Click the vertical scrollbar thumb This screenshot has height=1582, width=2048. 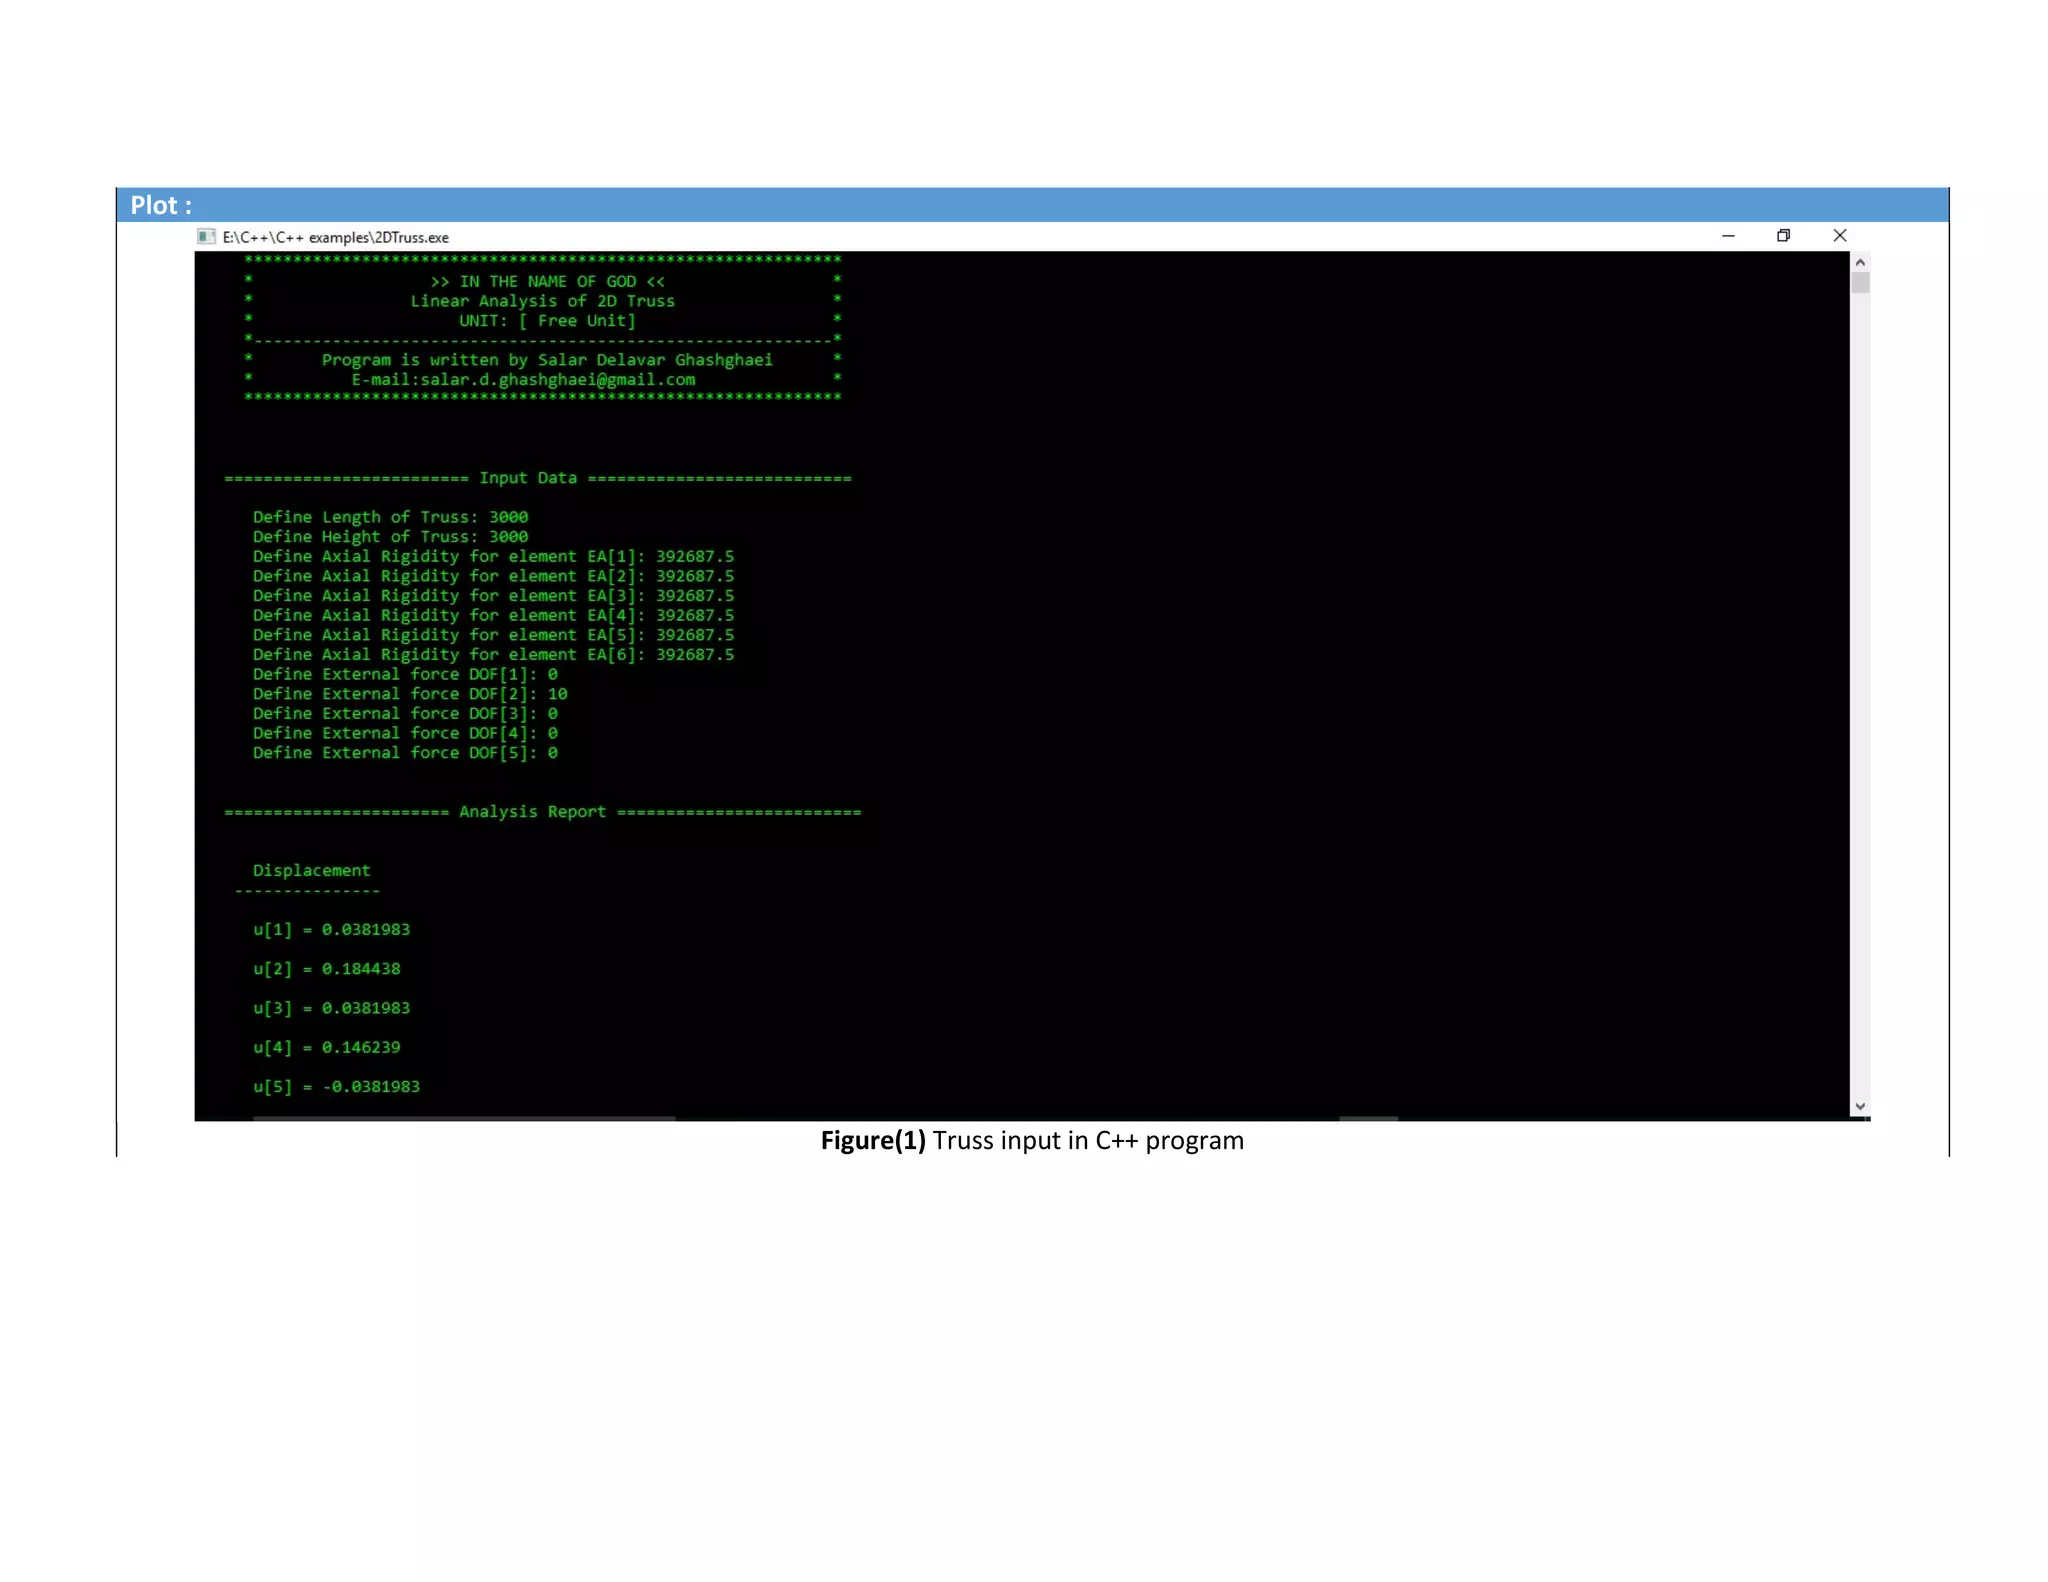[x=1860, y=283]
